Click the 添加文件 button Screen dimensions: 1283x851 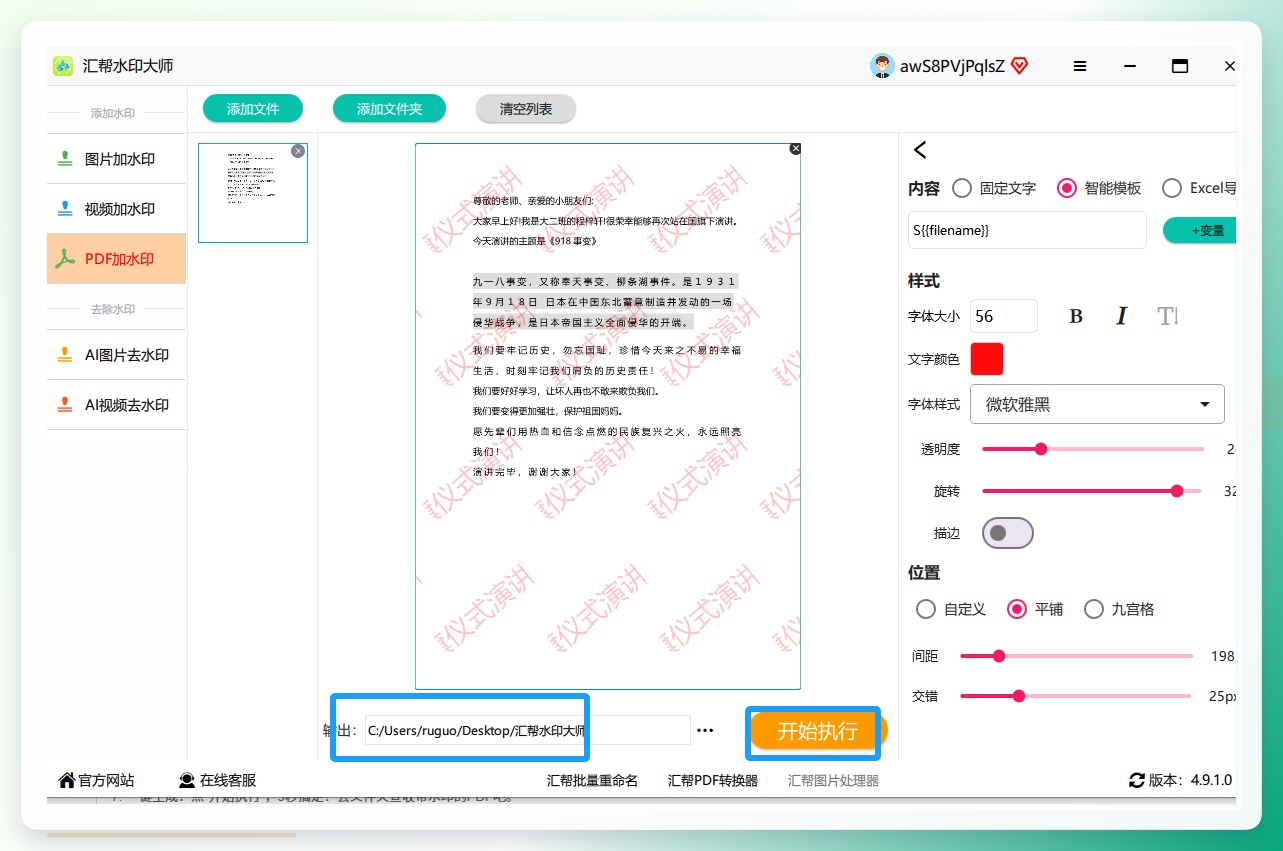(x=253, y=109)
